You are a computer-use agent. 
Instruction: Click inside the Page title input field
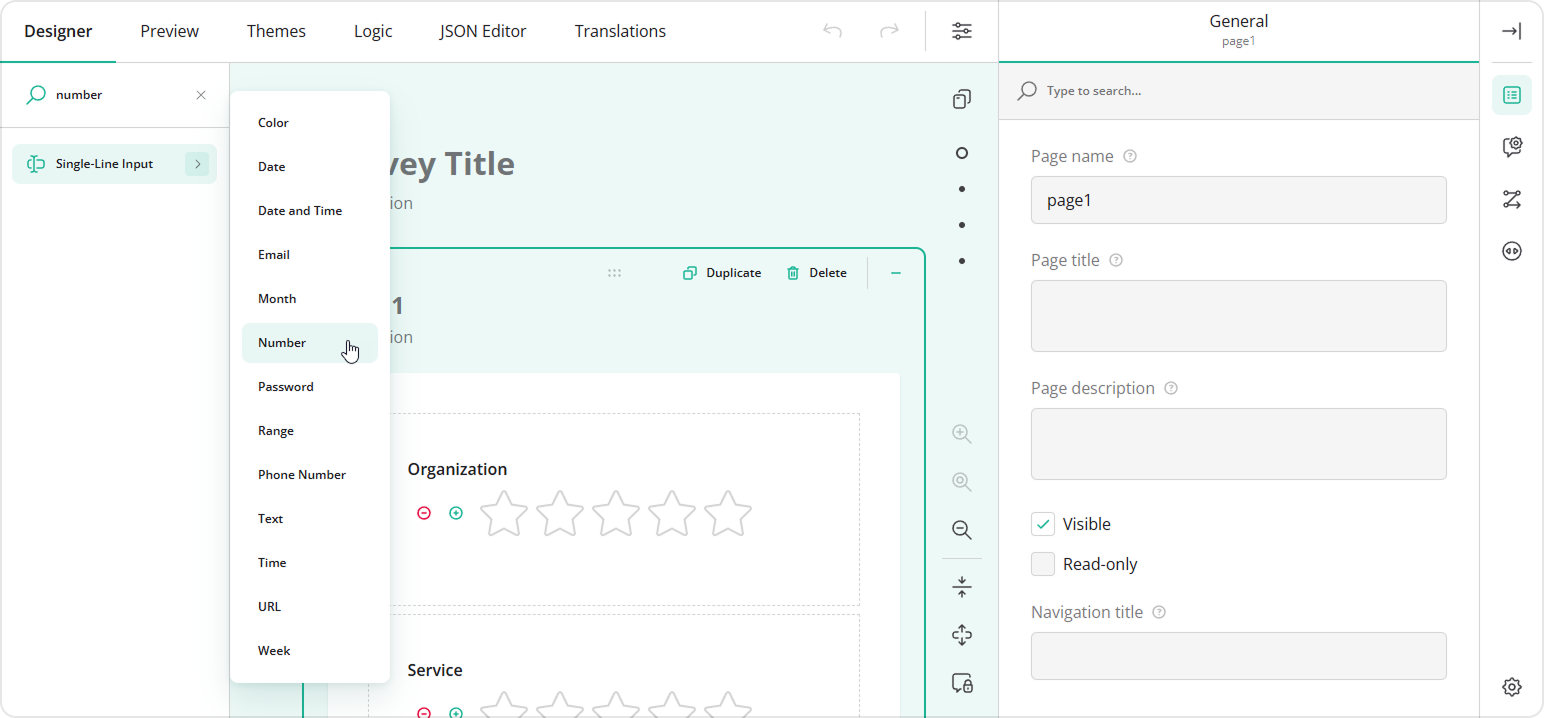click(x=1238, y=316)
